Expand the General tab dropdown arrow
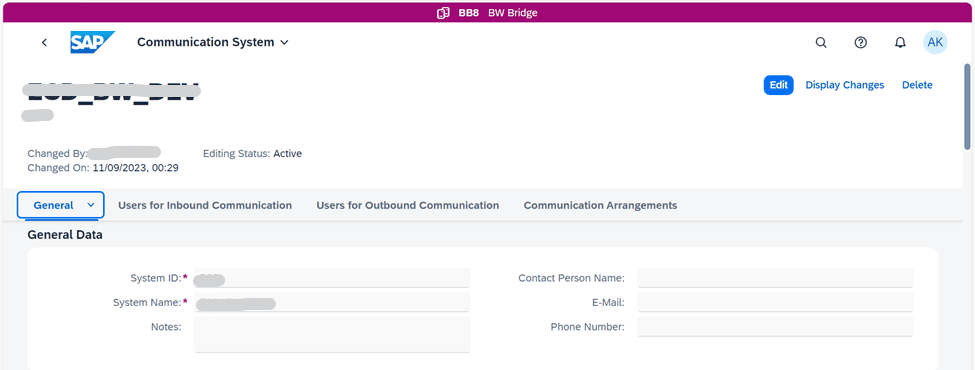The height and width of the screenshot is (370, 975). [91, 205]
